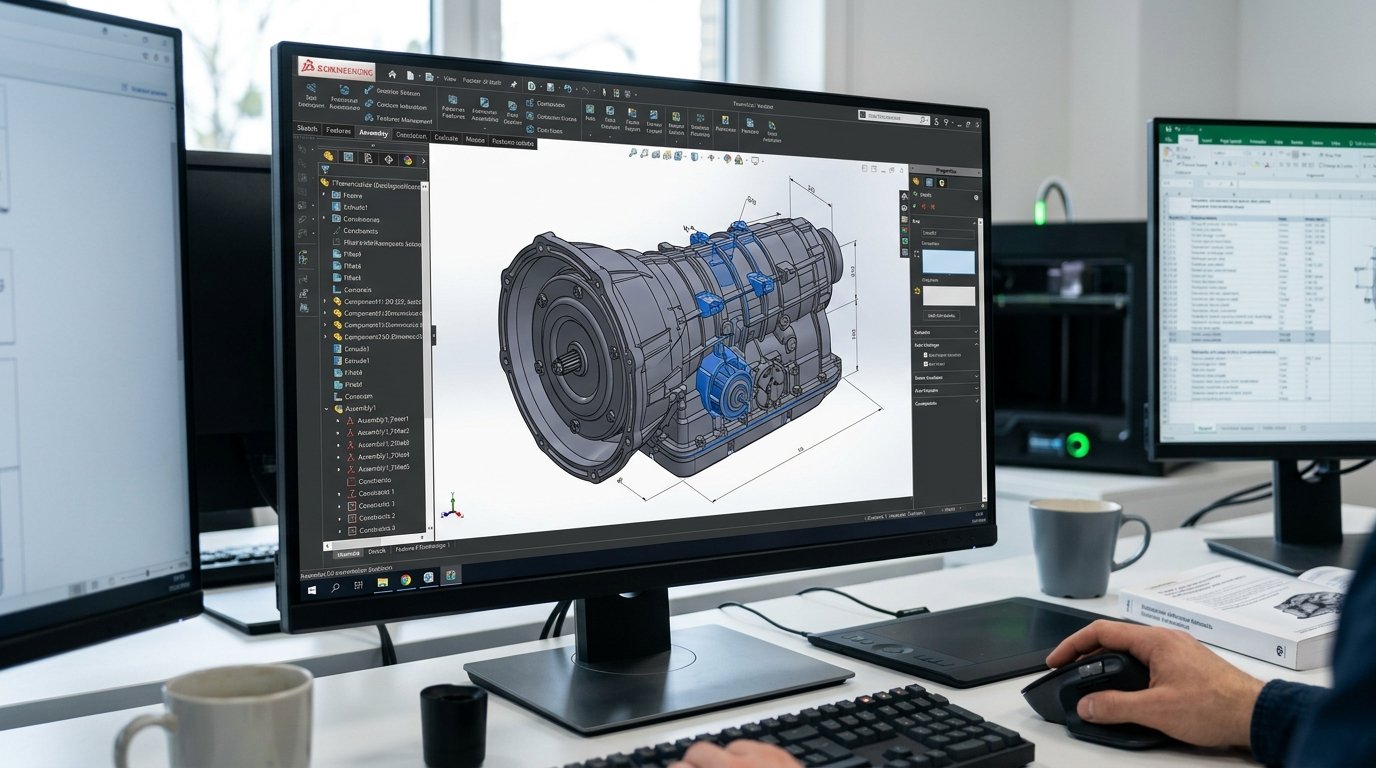The height and width of the screenshot is (768, 1376).
Task: Click the pin icon beside the title menus
Action: [x=514, y=84]
